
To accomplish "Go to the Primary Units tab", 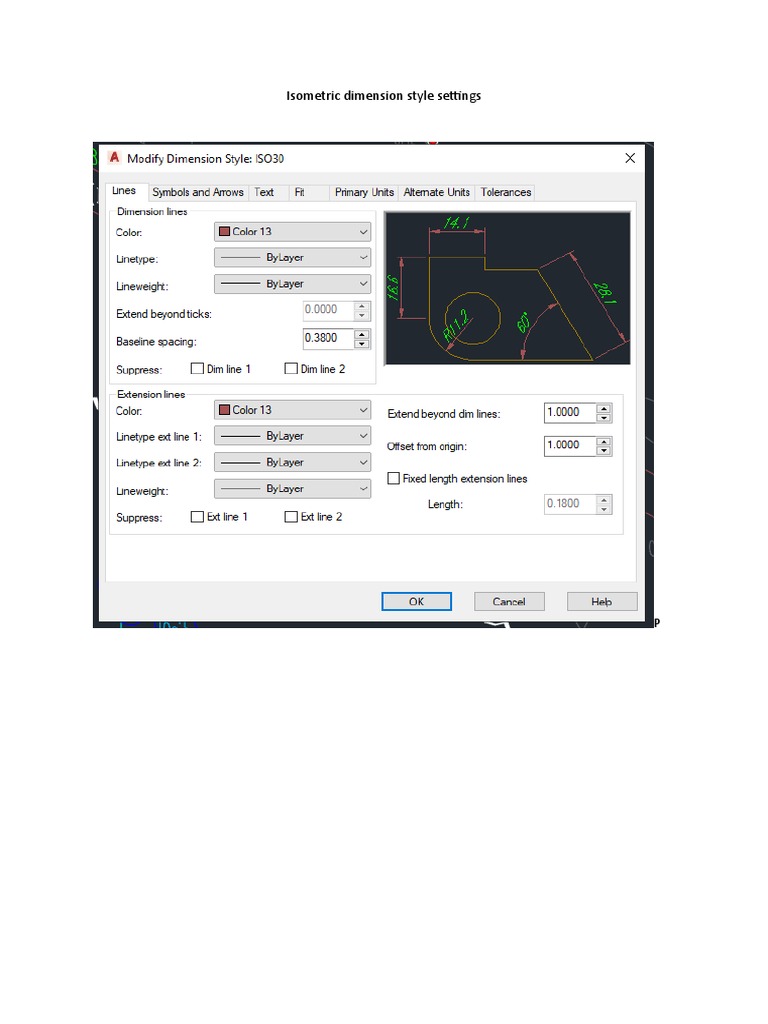I will (364, 192).
